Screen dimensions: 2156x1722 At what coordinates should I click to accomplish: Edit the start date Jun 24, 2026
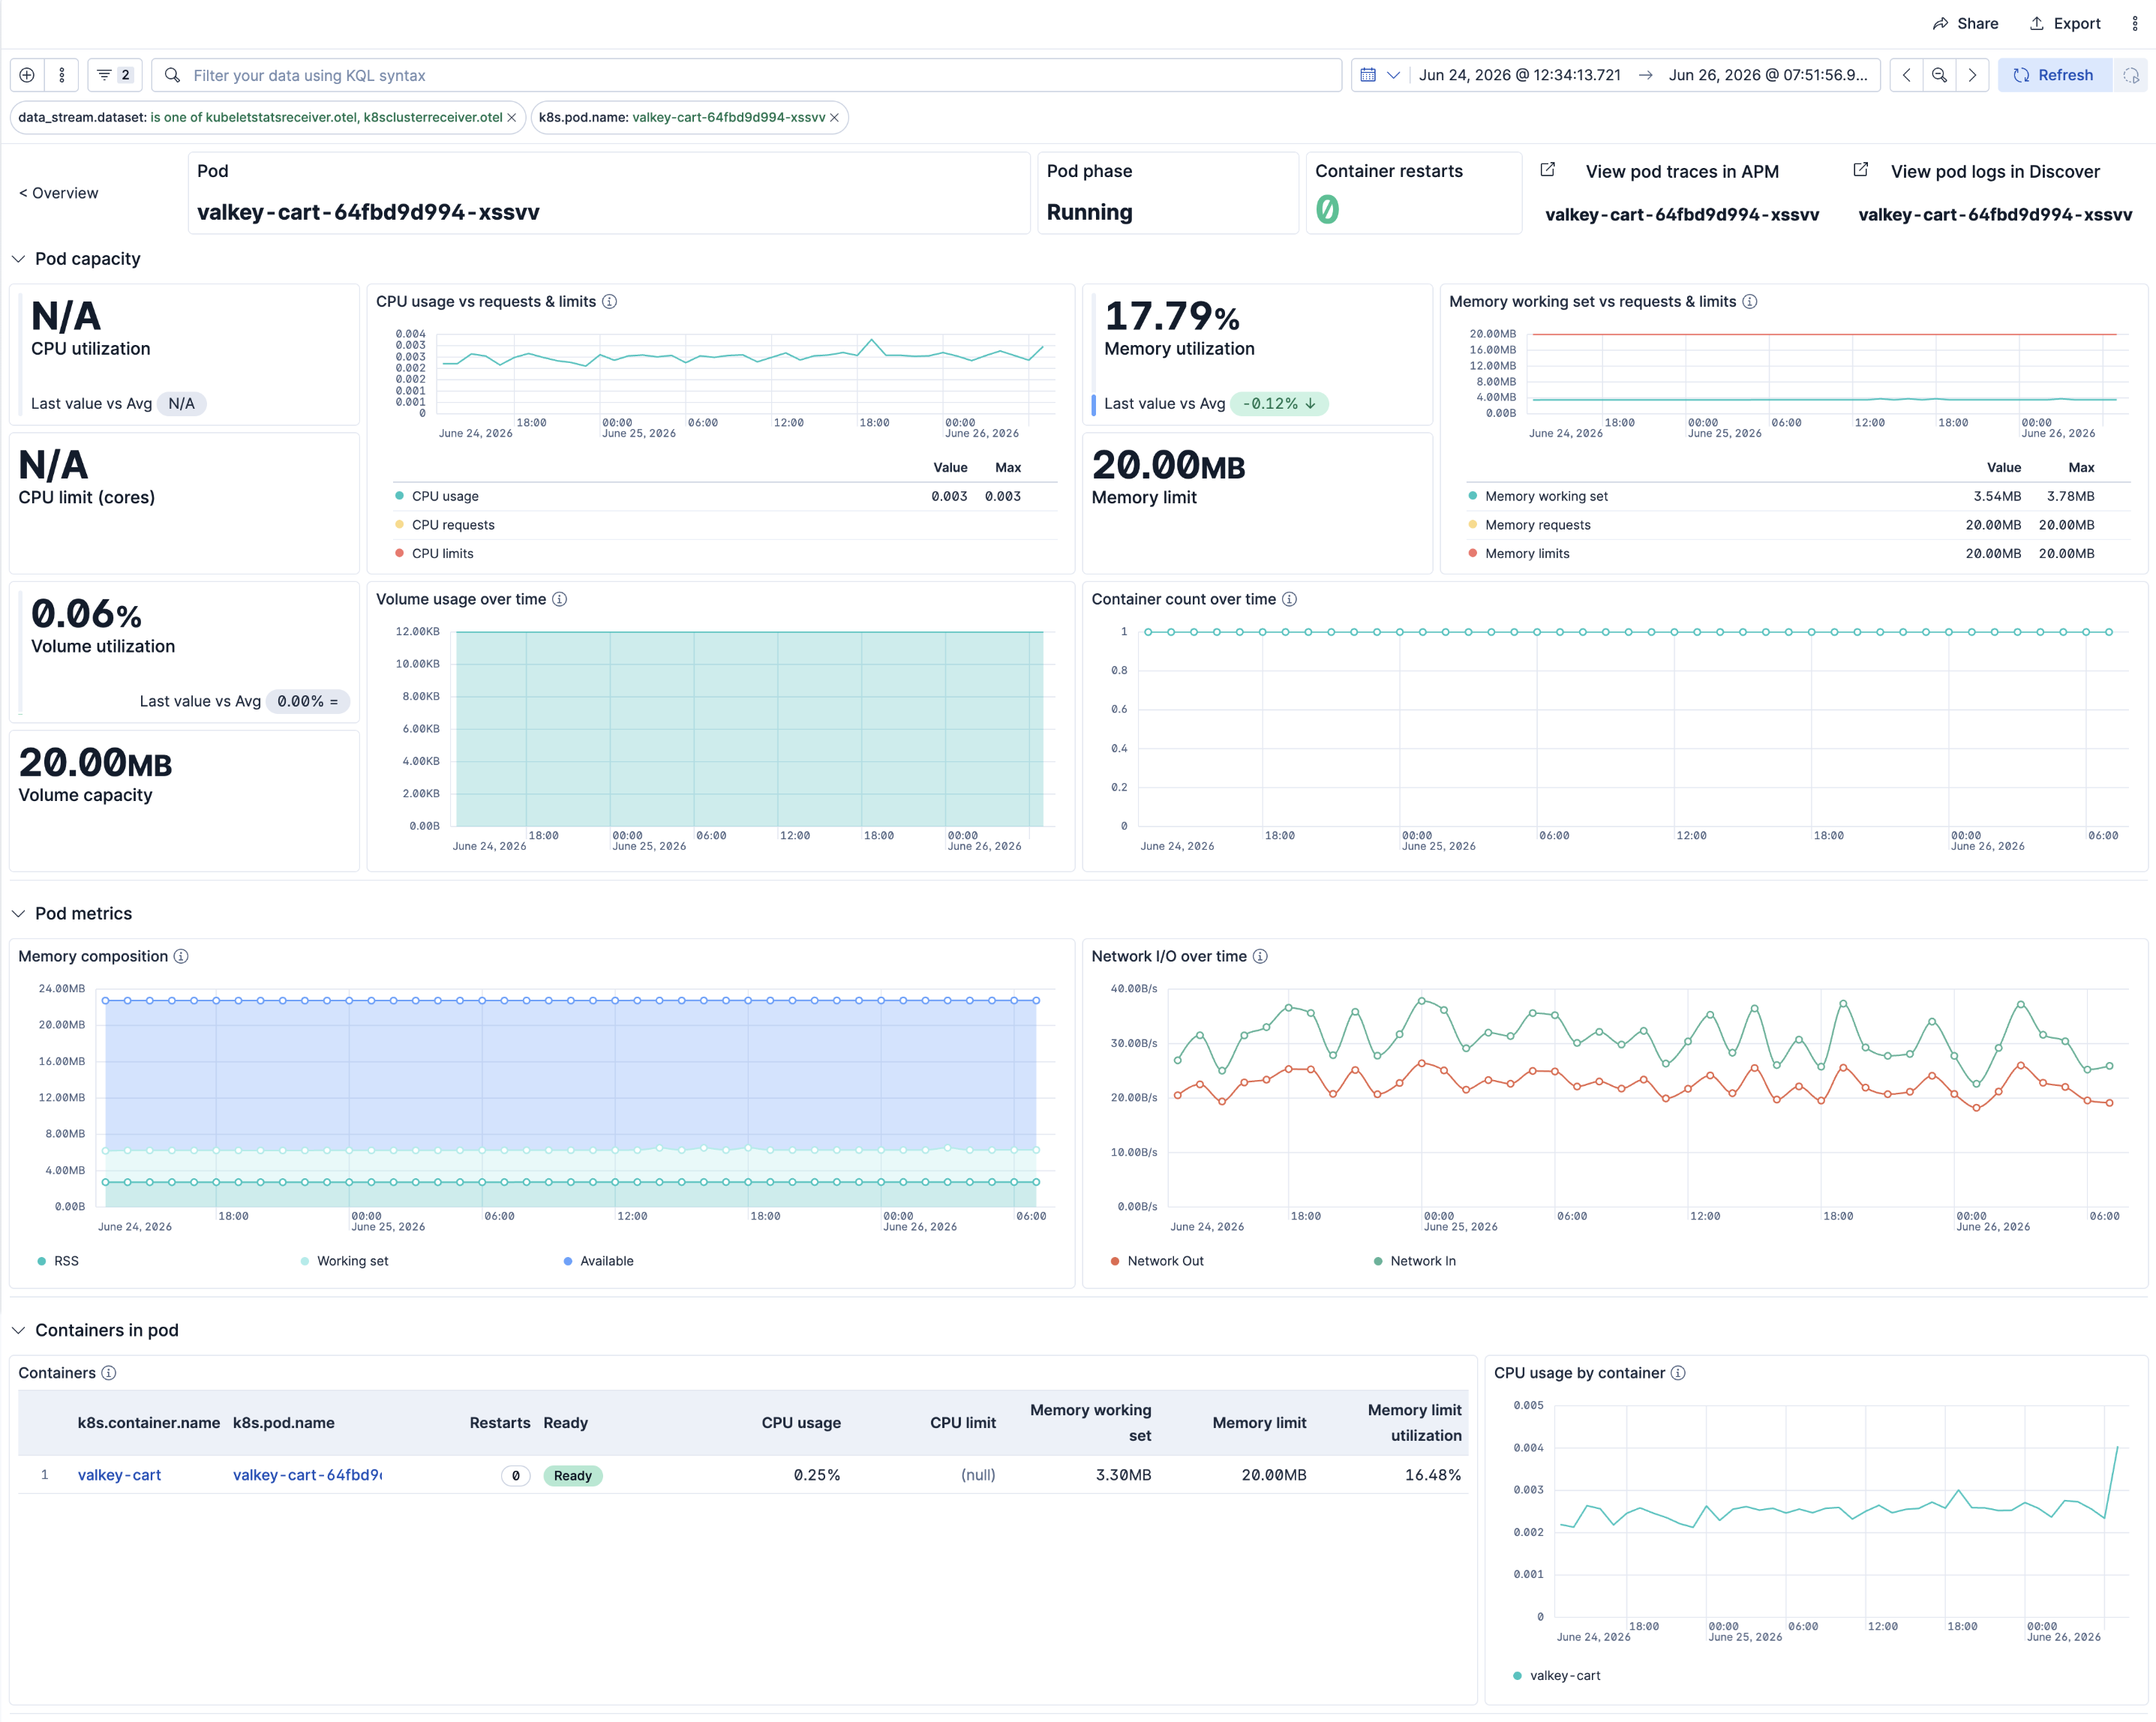point(1519,75)
